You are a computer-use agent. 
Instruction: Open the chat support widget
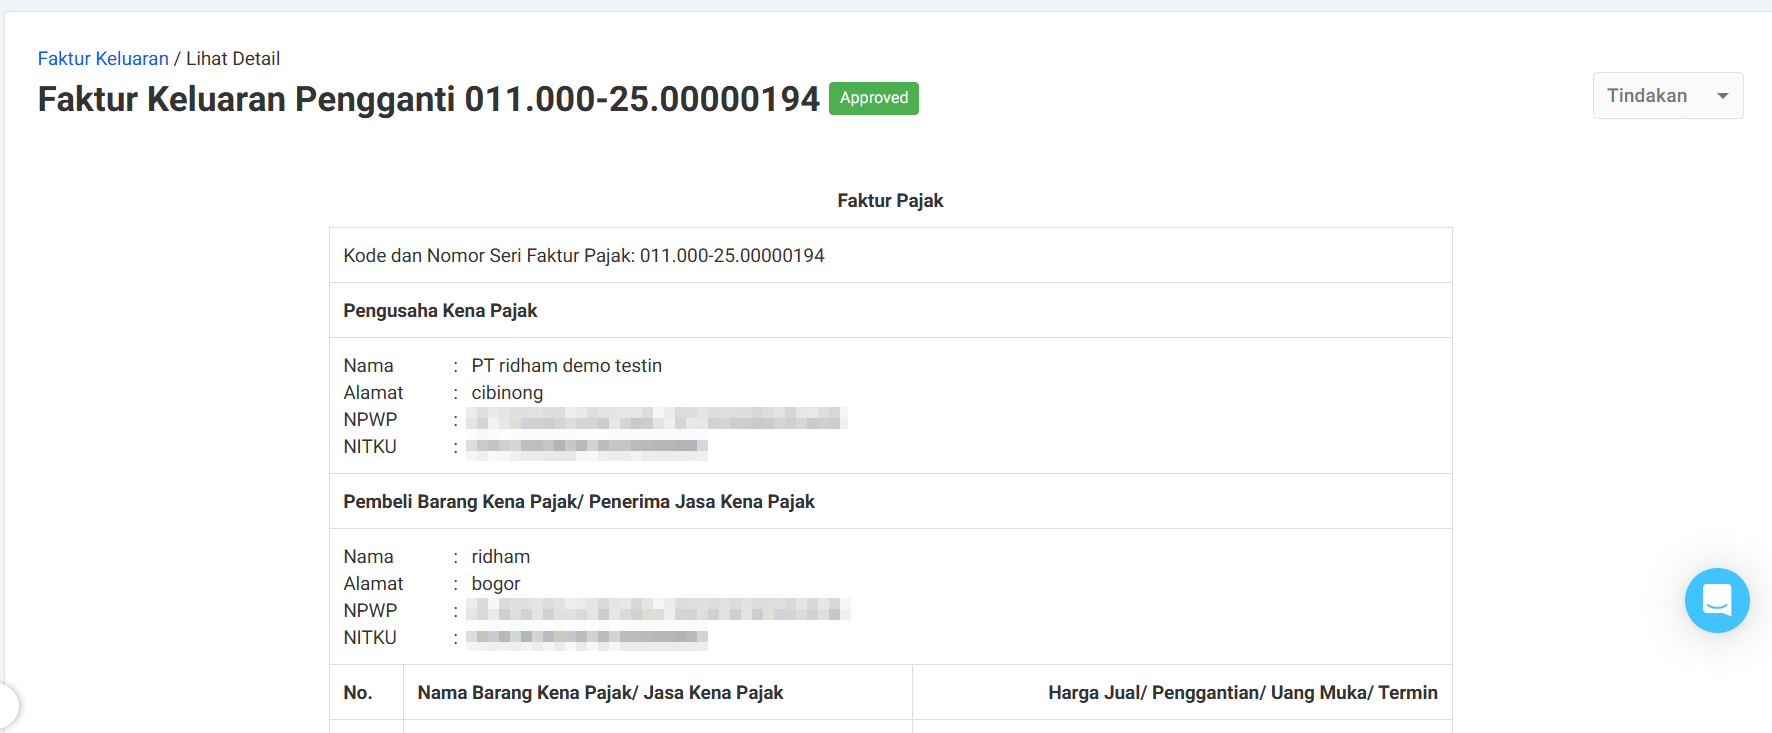(x=1716, y=600)
